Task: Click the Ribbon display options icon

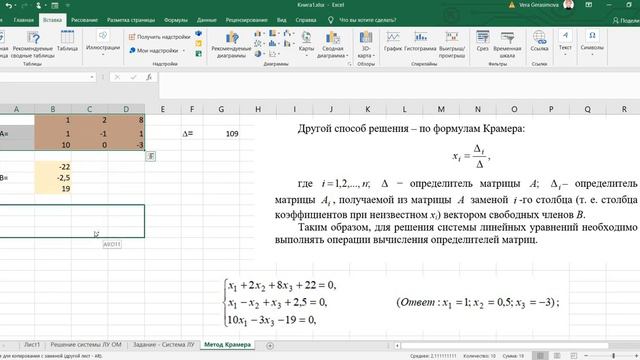Action: (x=589, y=5)
